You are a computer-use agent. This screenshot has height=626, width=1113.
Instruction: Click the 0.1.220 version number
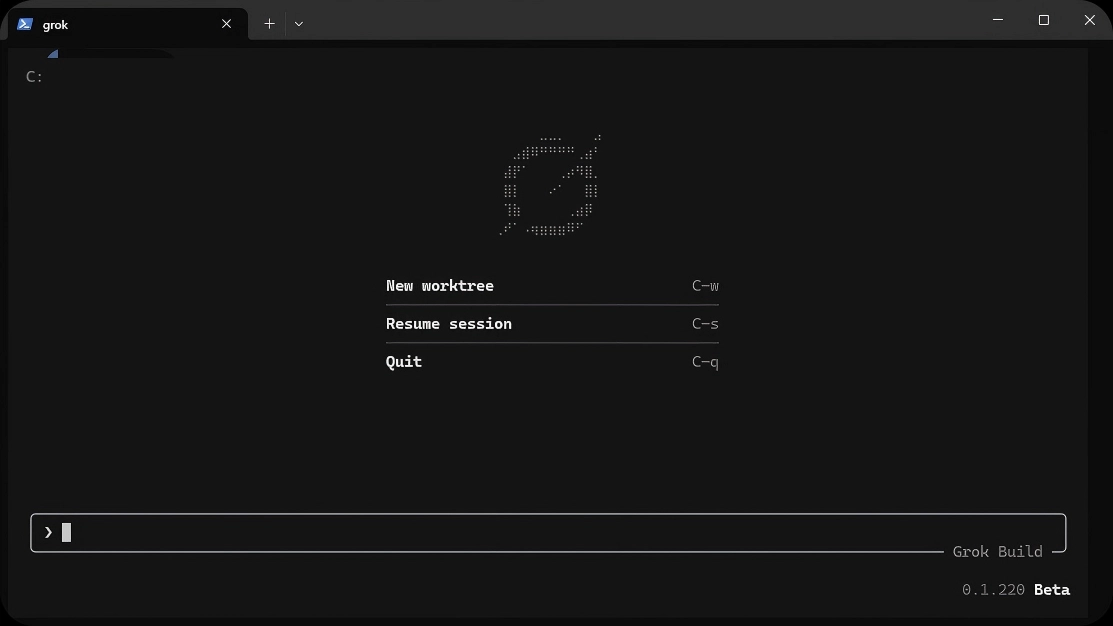click(x=993, y=590)
